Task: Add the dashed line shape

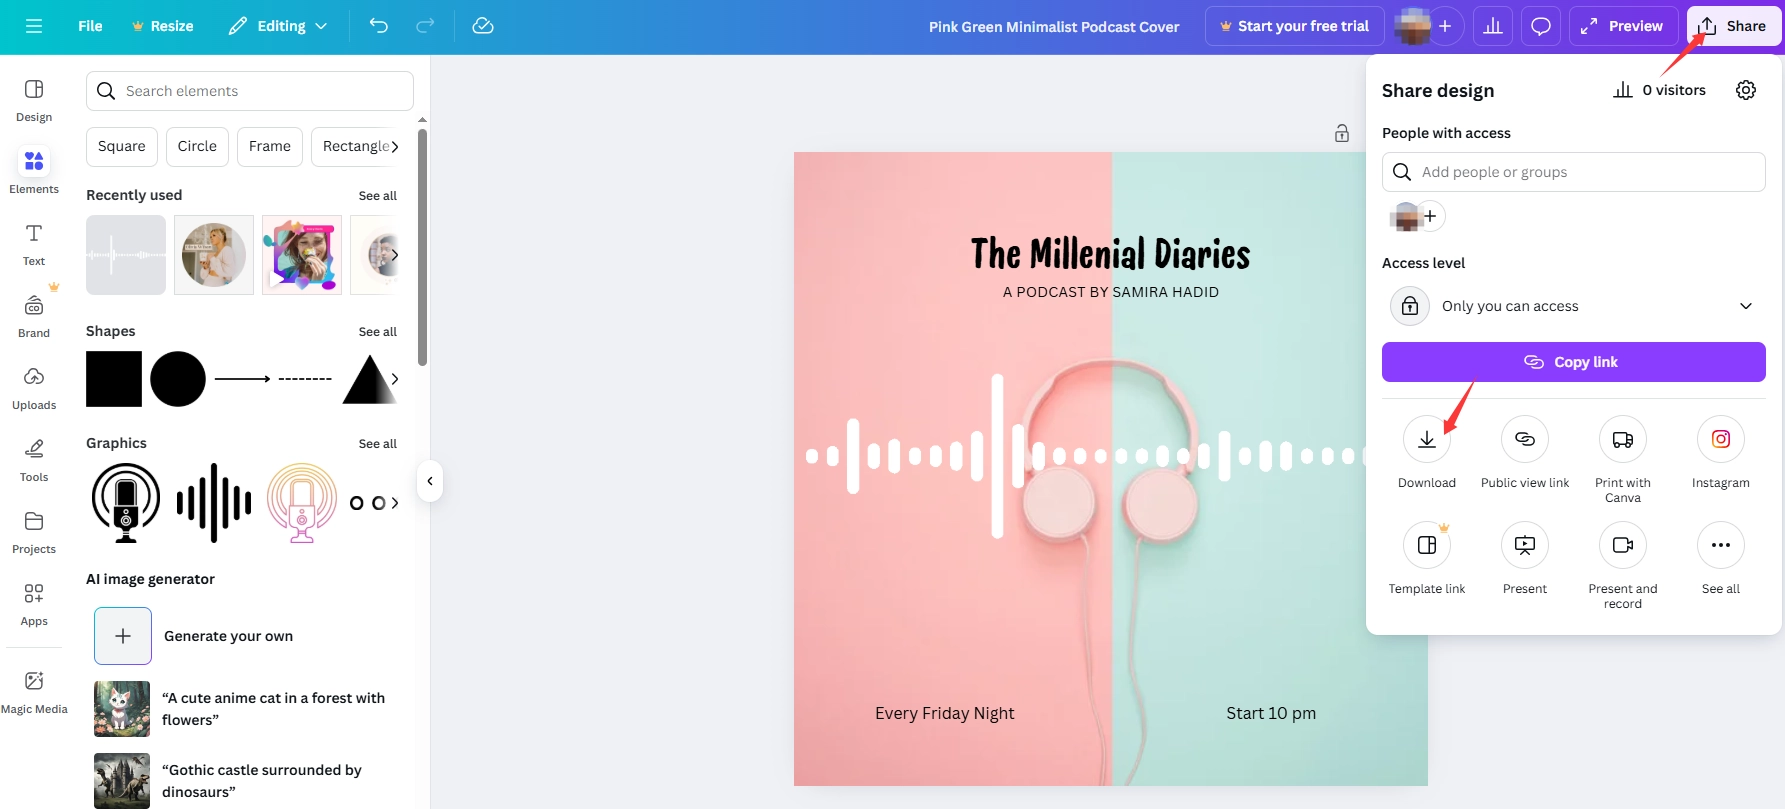Action: (305, 379)
